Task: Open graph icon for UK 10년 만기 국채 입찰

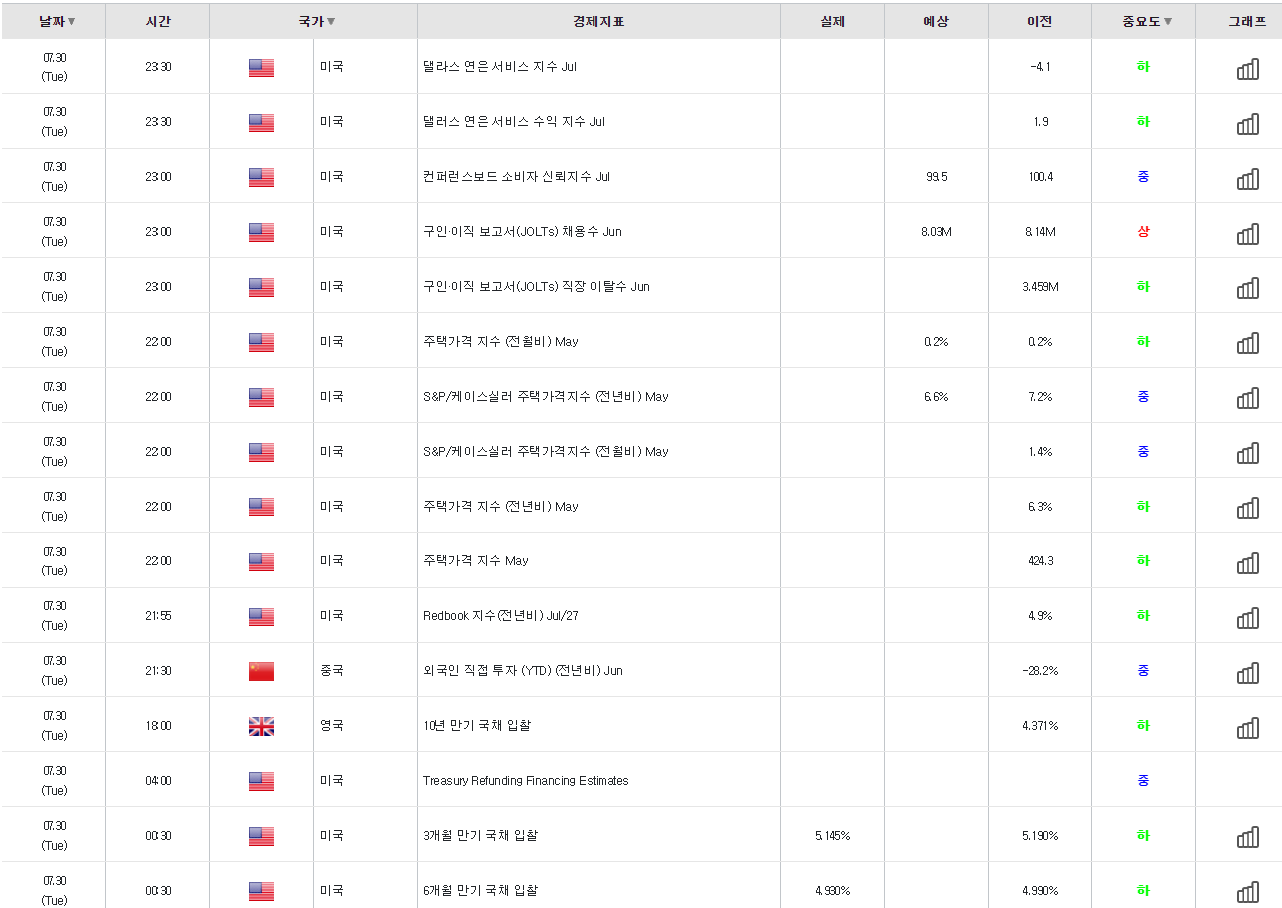Action: [x=1247, y=727]
